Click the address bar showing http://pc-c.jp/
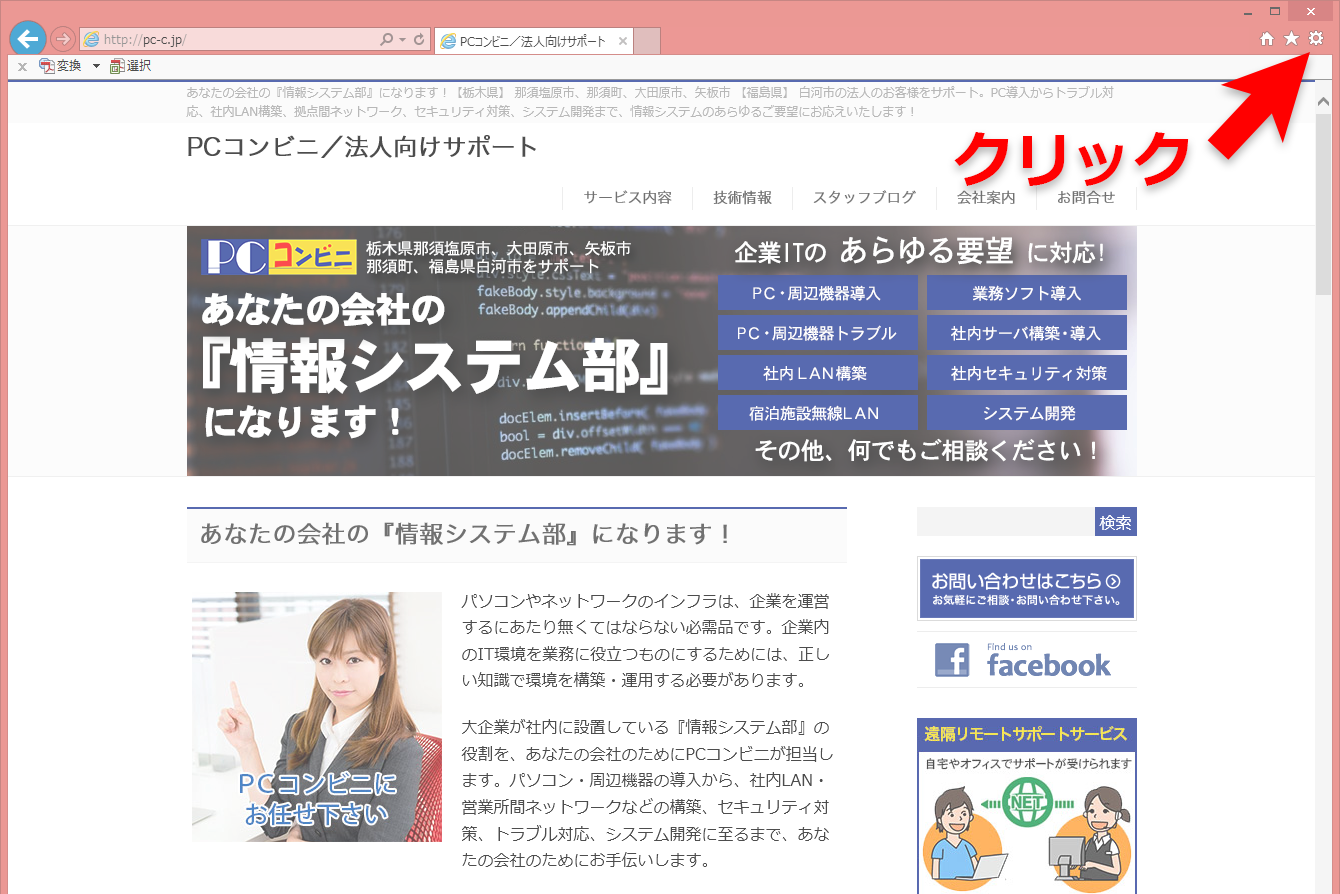The width and height of the screenshot is (1340, 894). pyautogui.click(x=230, y=40)
